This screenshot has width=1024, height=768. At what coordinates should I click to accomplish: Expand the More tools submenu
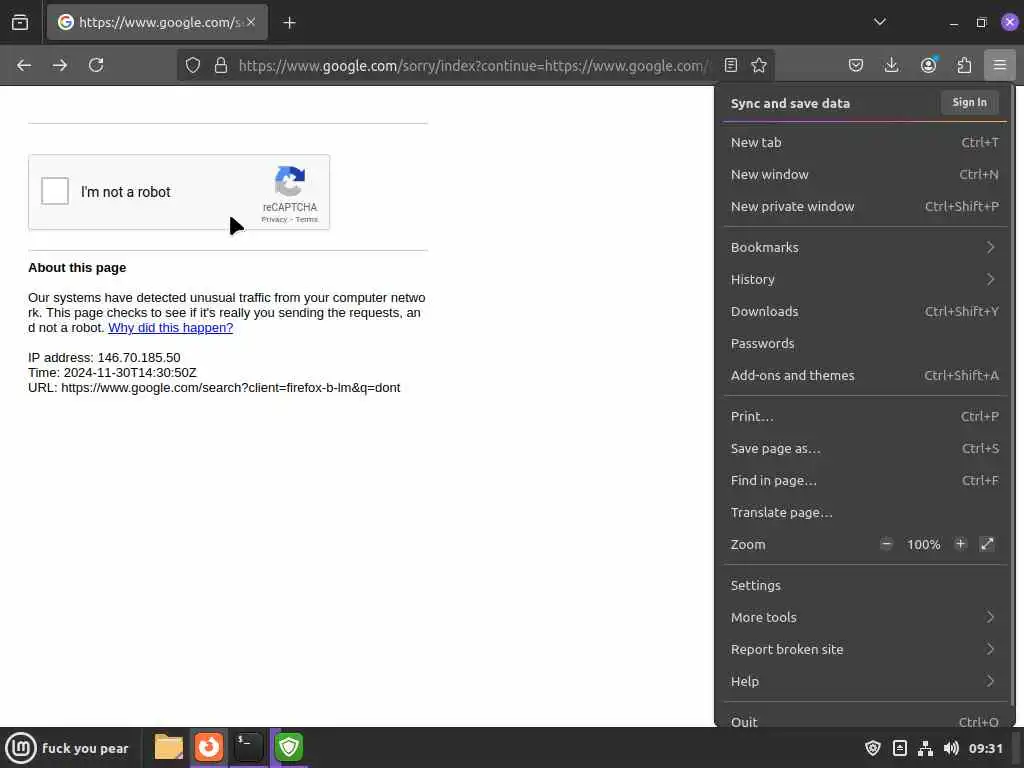(x=865, y=618)
